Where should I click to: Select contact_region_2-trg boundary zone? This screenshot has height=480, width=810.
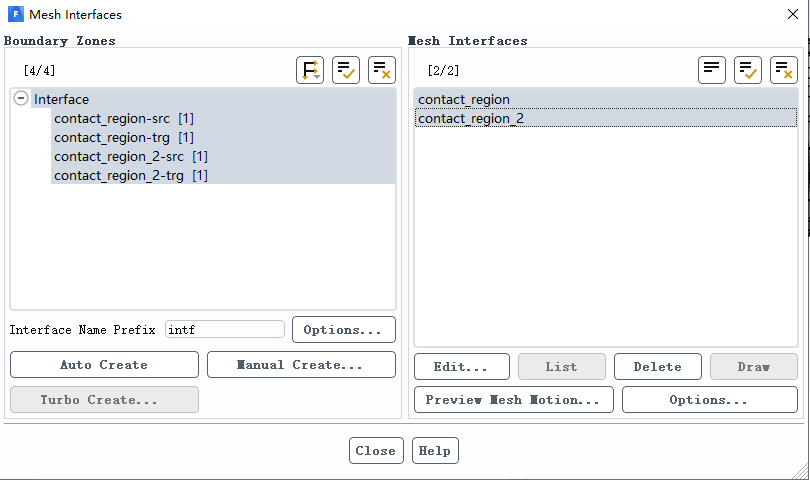pos(130,175)
